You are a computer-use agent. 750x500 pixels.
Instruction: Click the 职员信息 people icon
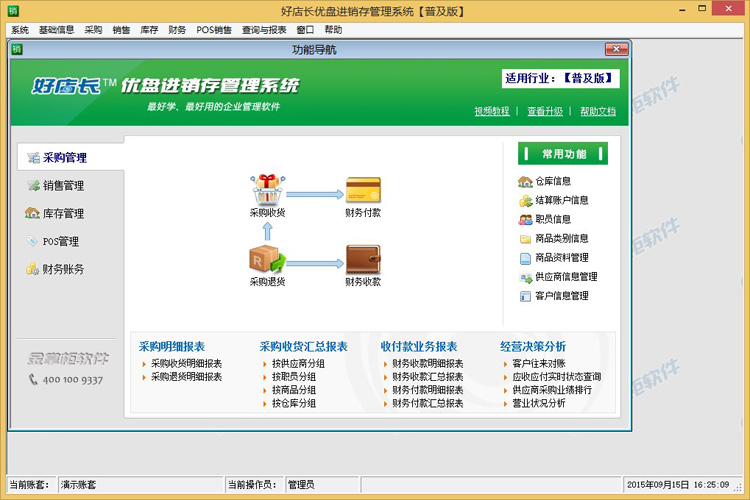pyautogui.click(x=525, y=220)
